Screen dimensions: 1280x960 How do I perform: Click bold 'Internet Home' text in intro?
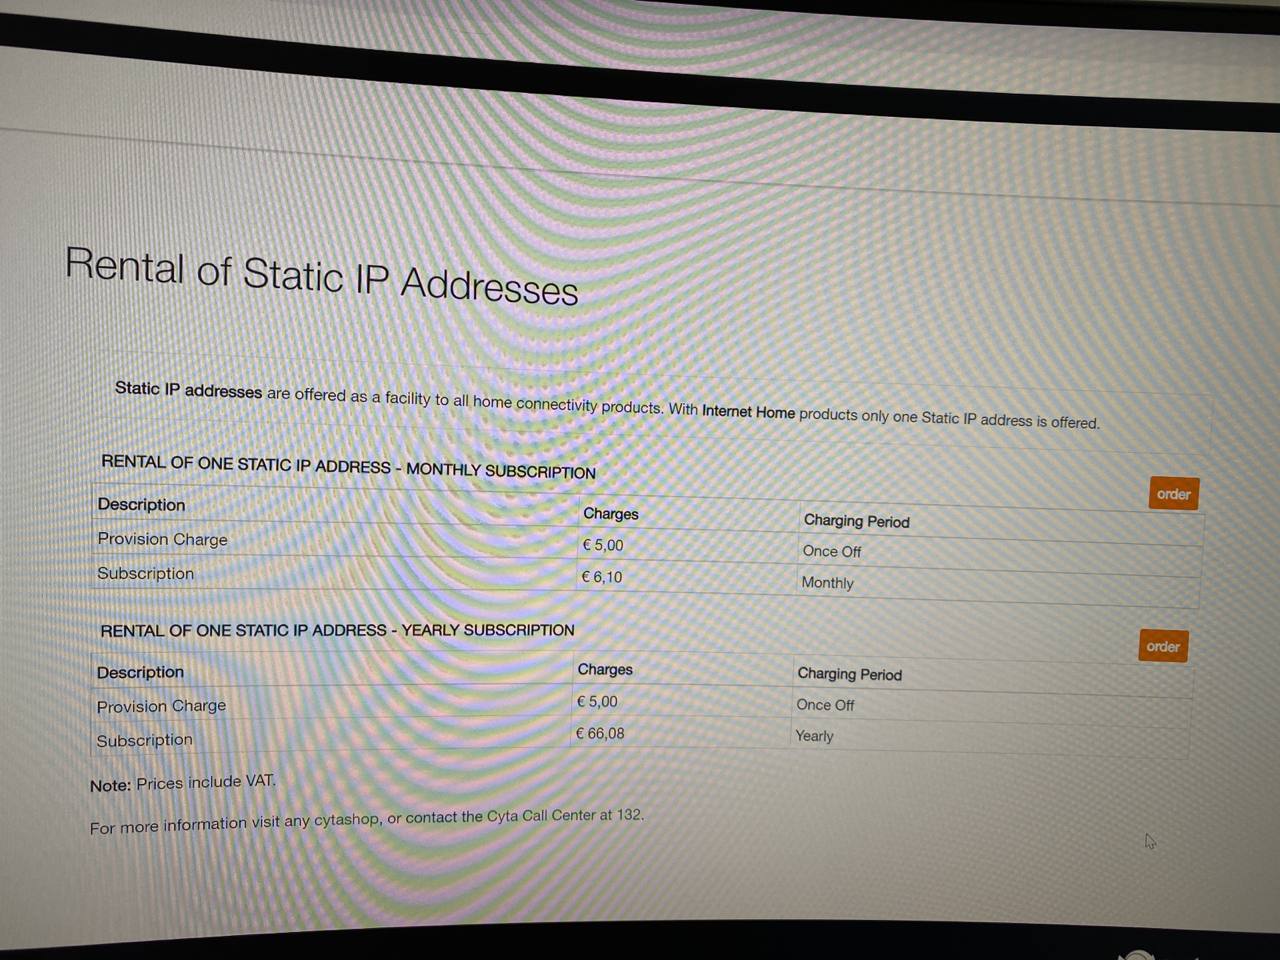click(748, 412)
